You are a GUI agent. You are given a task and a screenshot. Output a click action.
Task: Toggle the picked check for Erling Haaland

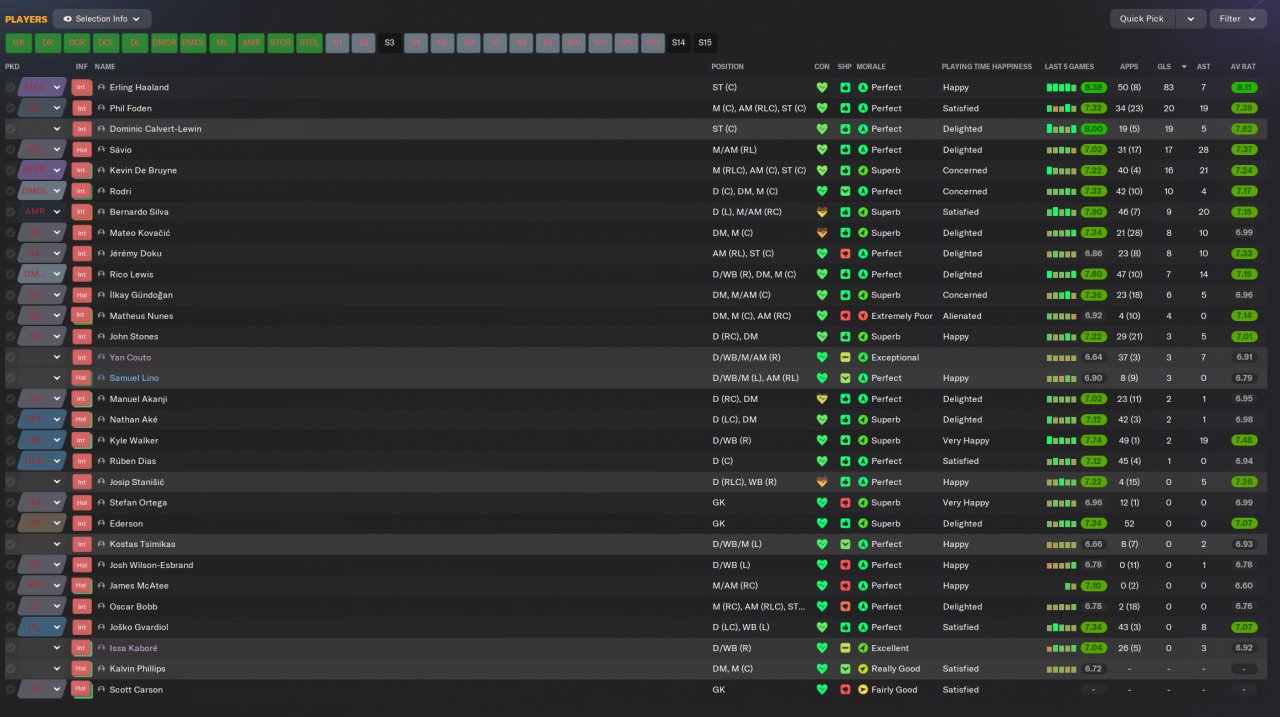pyautogui.click(x=10, y=88)
